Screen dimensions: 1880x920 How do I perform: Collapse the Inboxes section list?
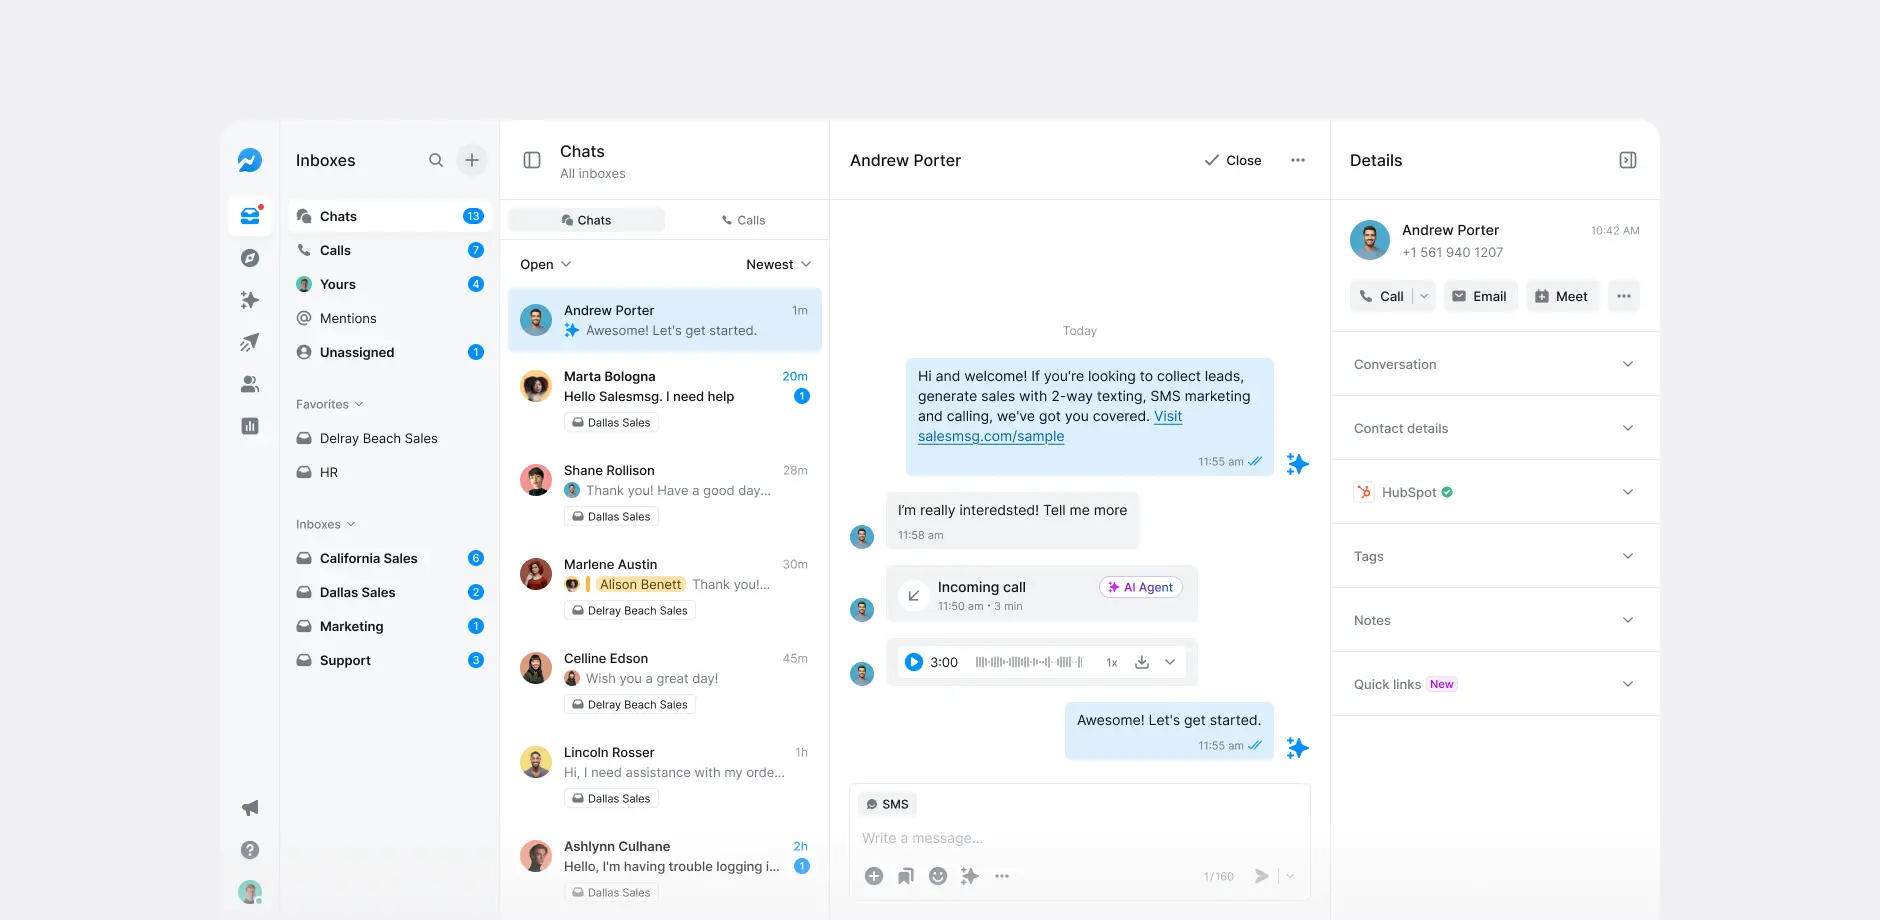pyautogui.click(x=326, y=524)
